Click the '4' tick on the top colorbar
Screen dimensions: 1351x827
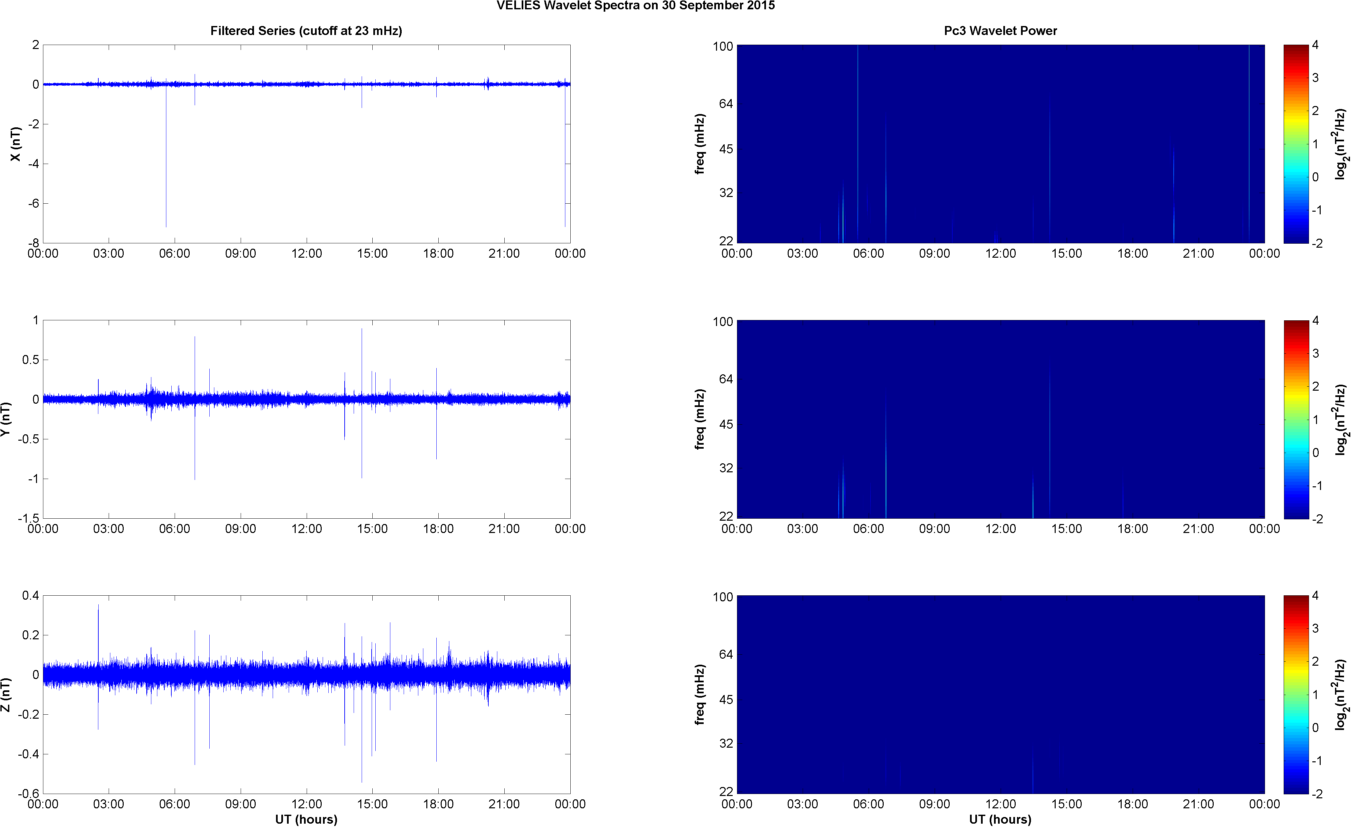1317,45
